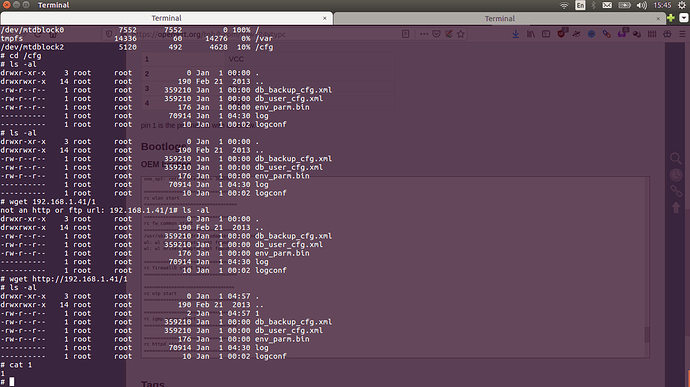Viewport: 690px width, 387px height.
Task: Click the '04:57 .' directory listing row
Action: pyautogui.click(x=130, y=296)
